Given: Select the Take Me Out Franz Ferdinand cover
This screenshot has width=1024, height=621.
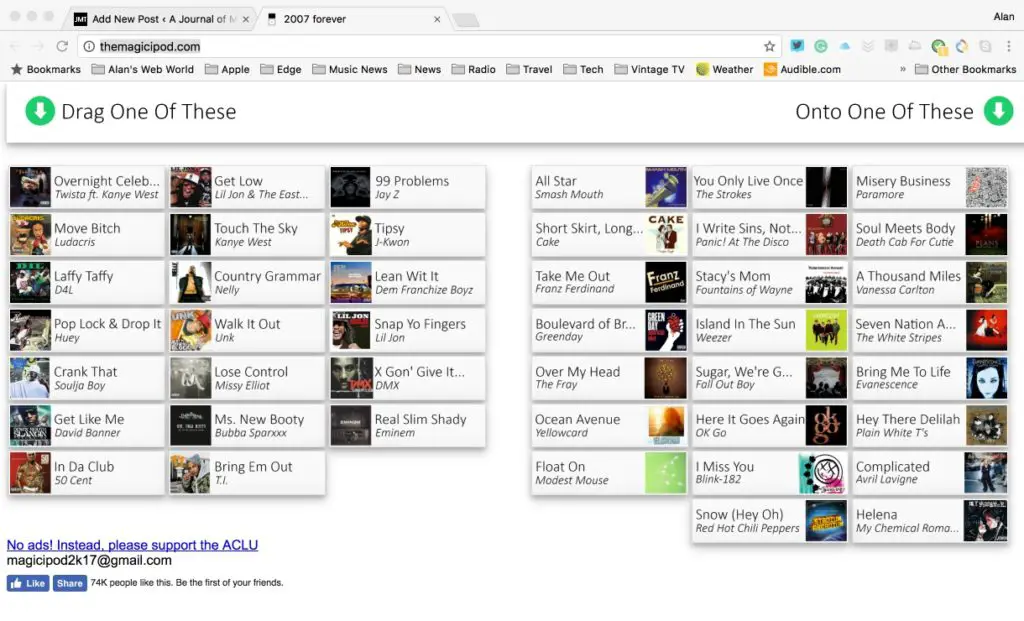Looking at the screenshot, I should coord(665,282).
